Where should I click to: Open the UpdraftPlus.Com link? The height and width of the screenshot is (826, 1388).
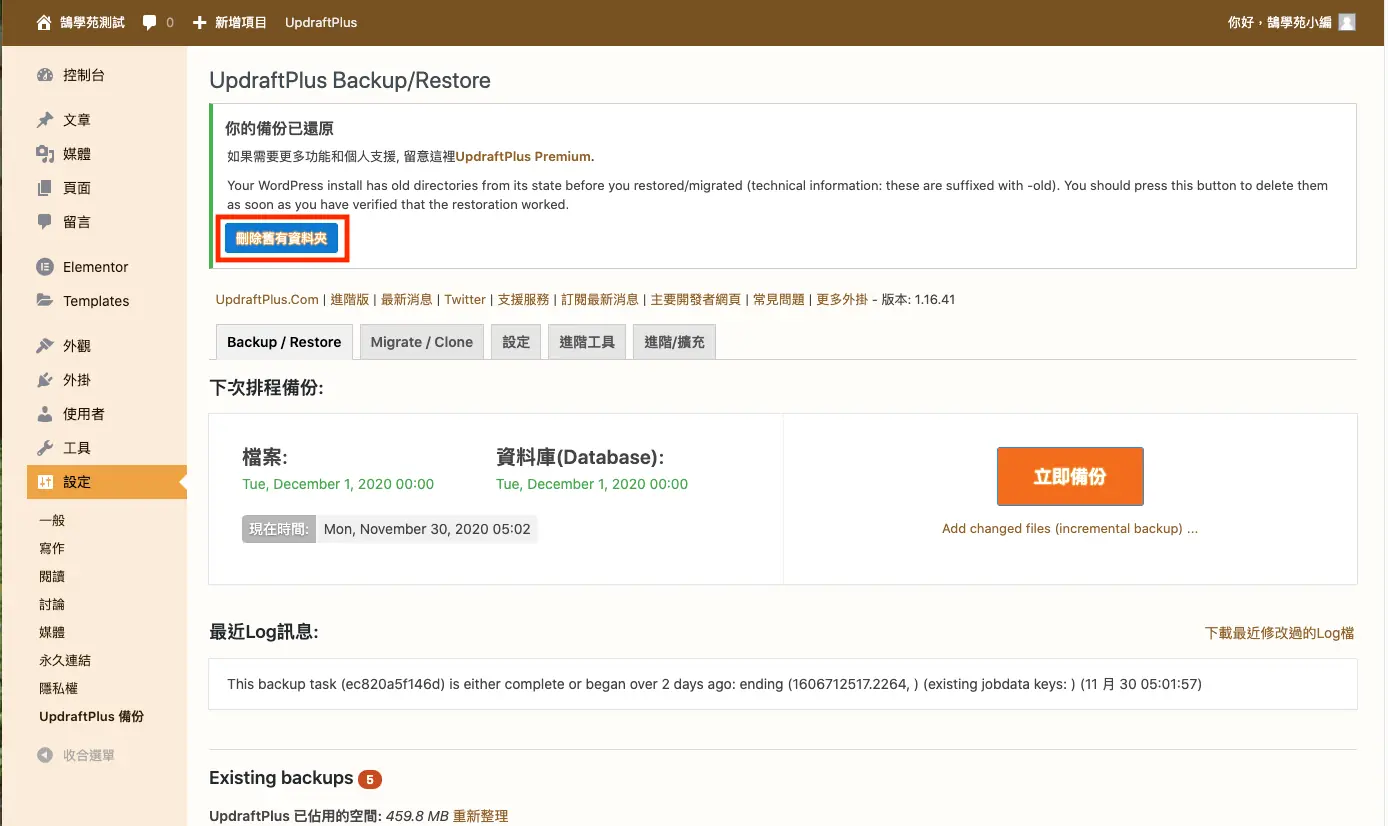click(x=267, y=299)
